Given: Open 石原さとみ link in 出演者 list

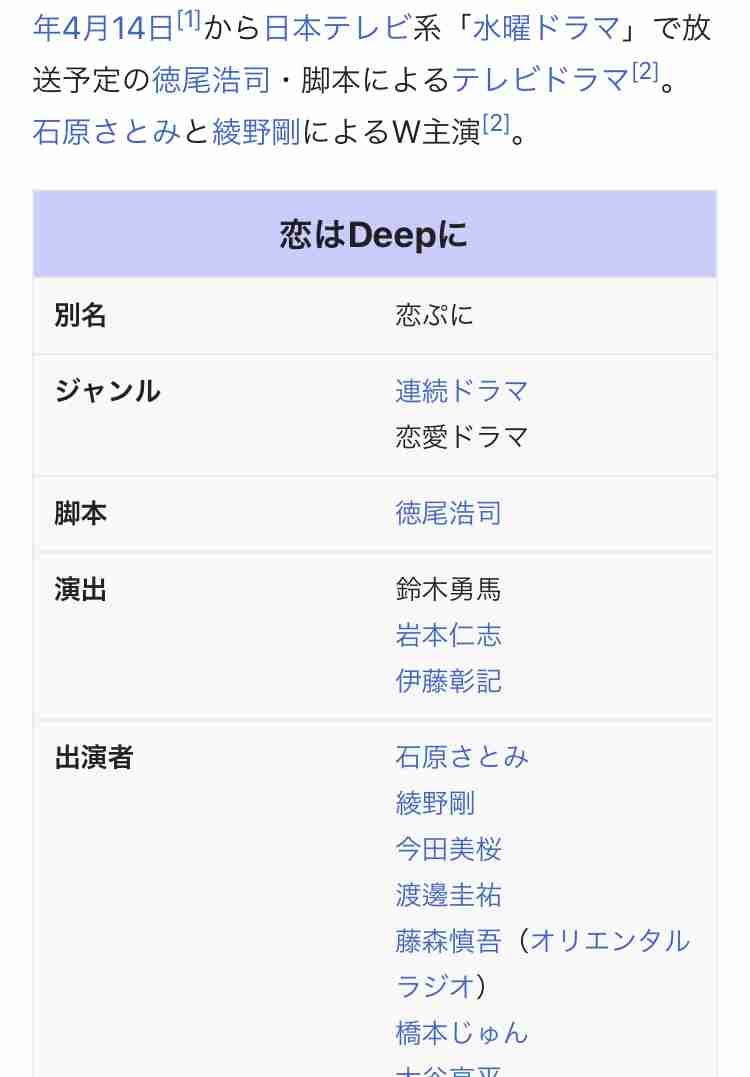Looking at the screenshot, I should click(x=462, y=757).
